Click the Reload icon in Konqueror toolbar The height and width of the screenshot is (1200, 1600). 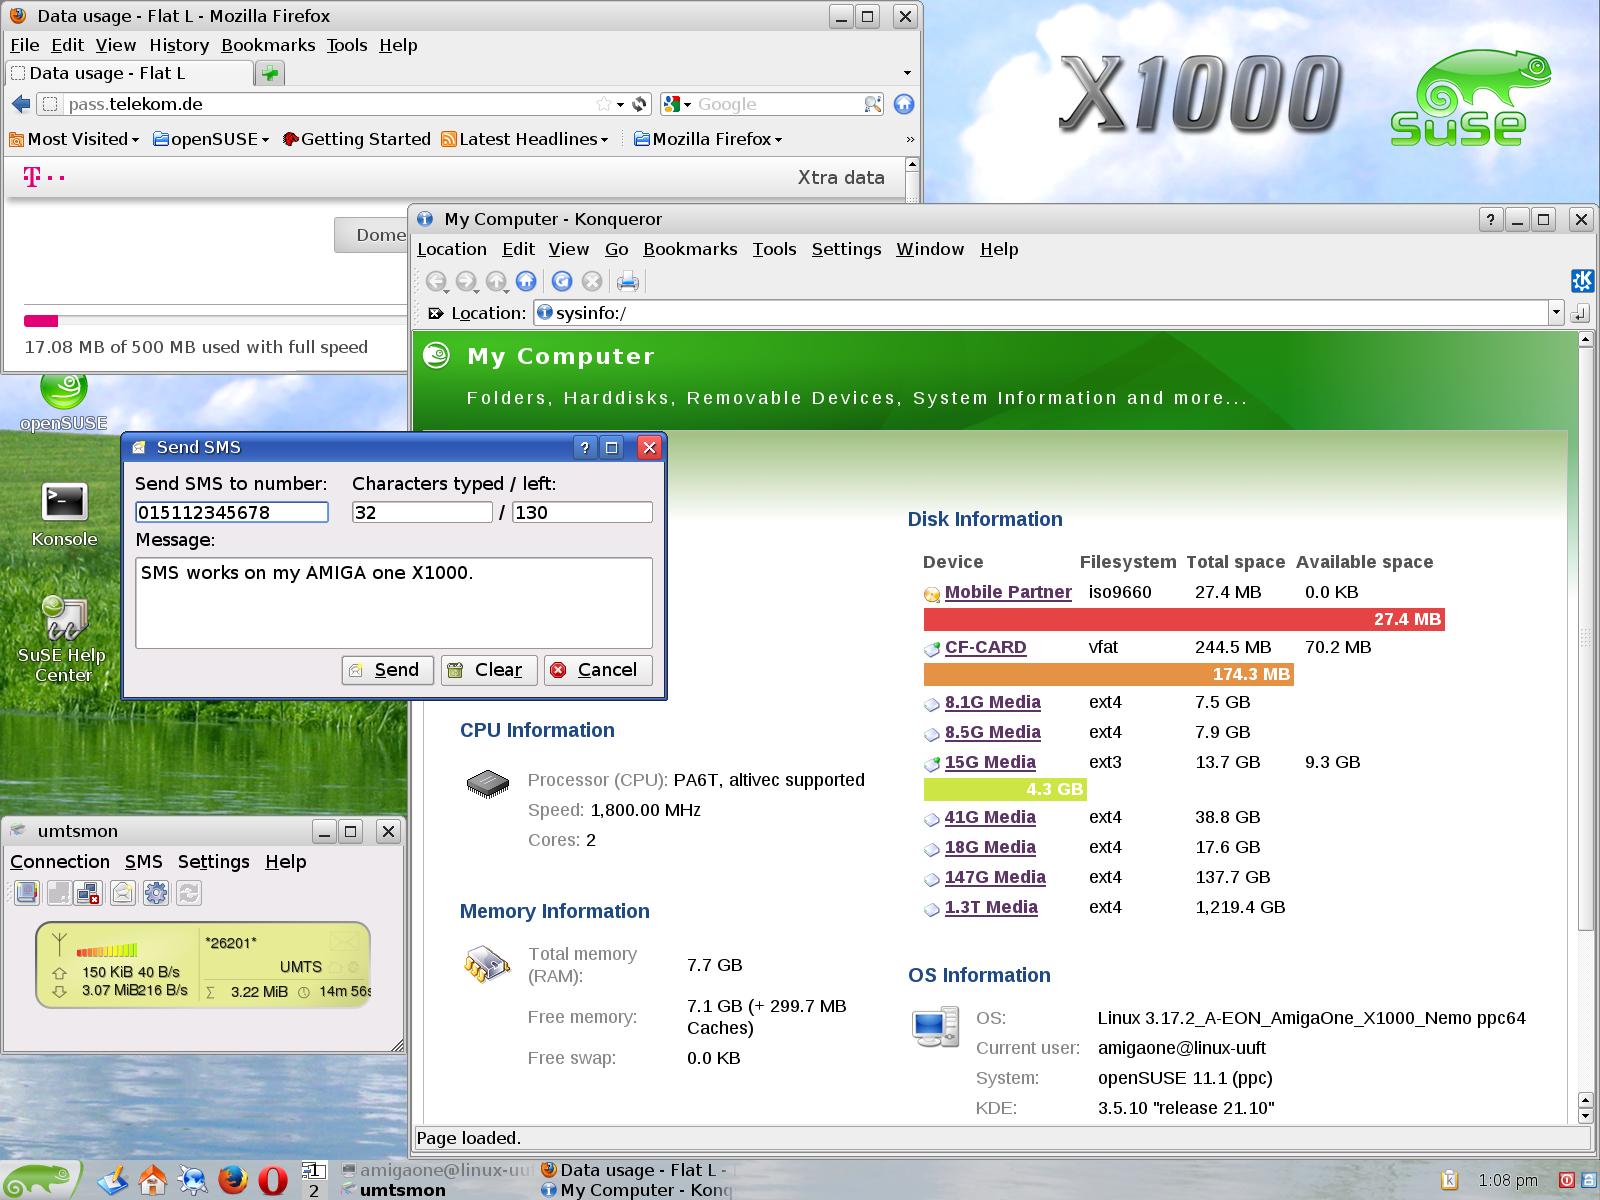click(561, 281)
